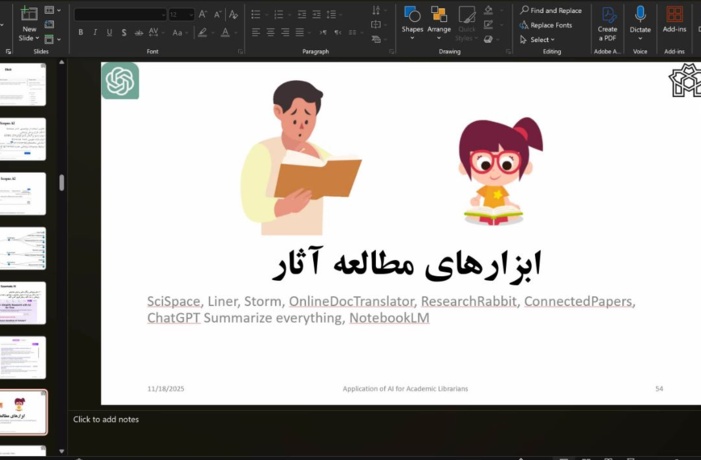Open Font dialog launcher
Image resolution: width=701 pixels, height=460 pixels.
(240, 52)
